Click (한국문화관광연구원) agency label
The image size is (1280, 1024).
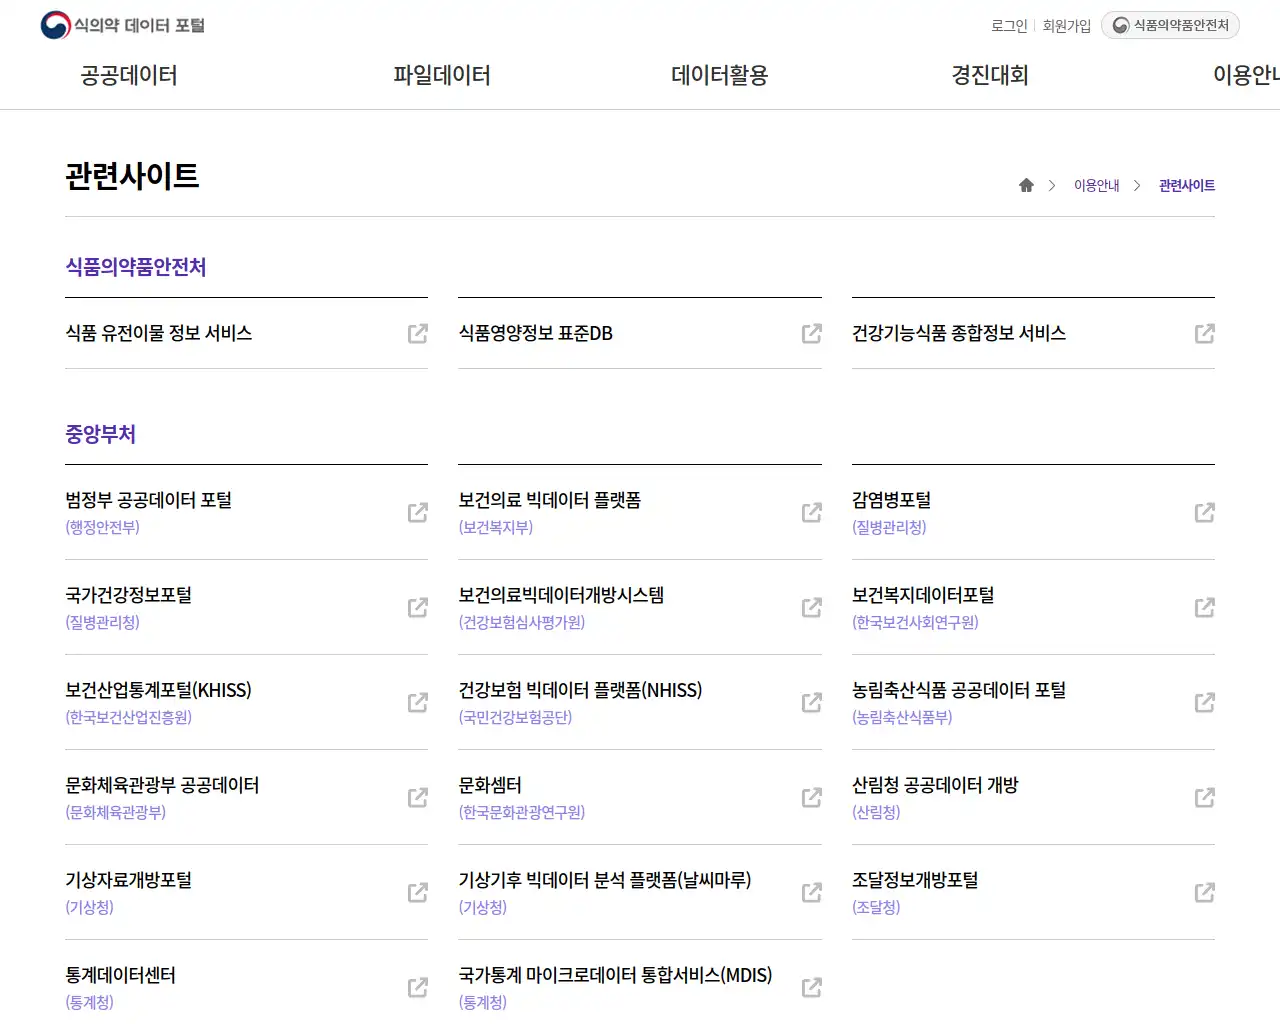coord(522,812)
